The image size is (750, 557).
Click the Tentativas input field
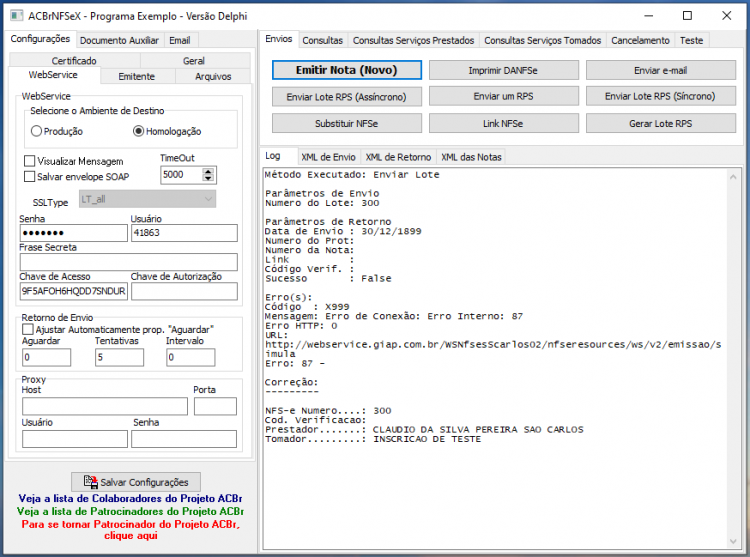click(120, 357)
